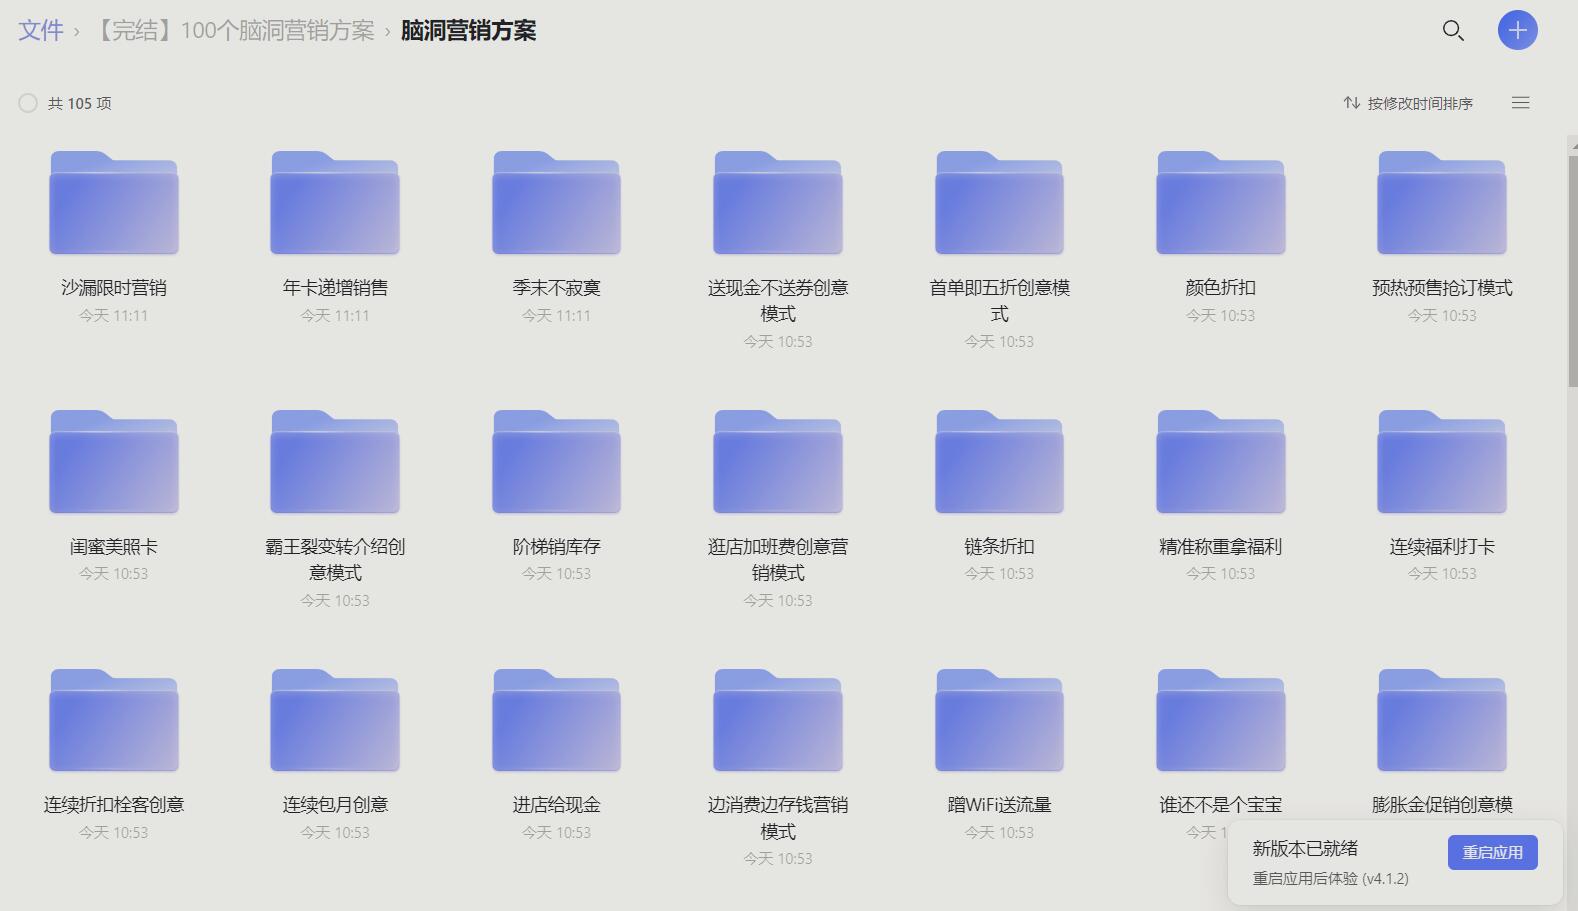Image resolution: width=1578 pixels, height=911 pixels.
Task: Open the 预热预售抢订模式 folder
Action: click(1441, 204)
